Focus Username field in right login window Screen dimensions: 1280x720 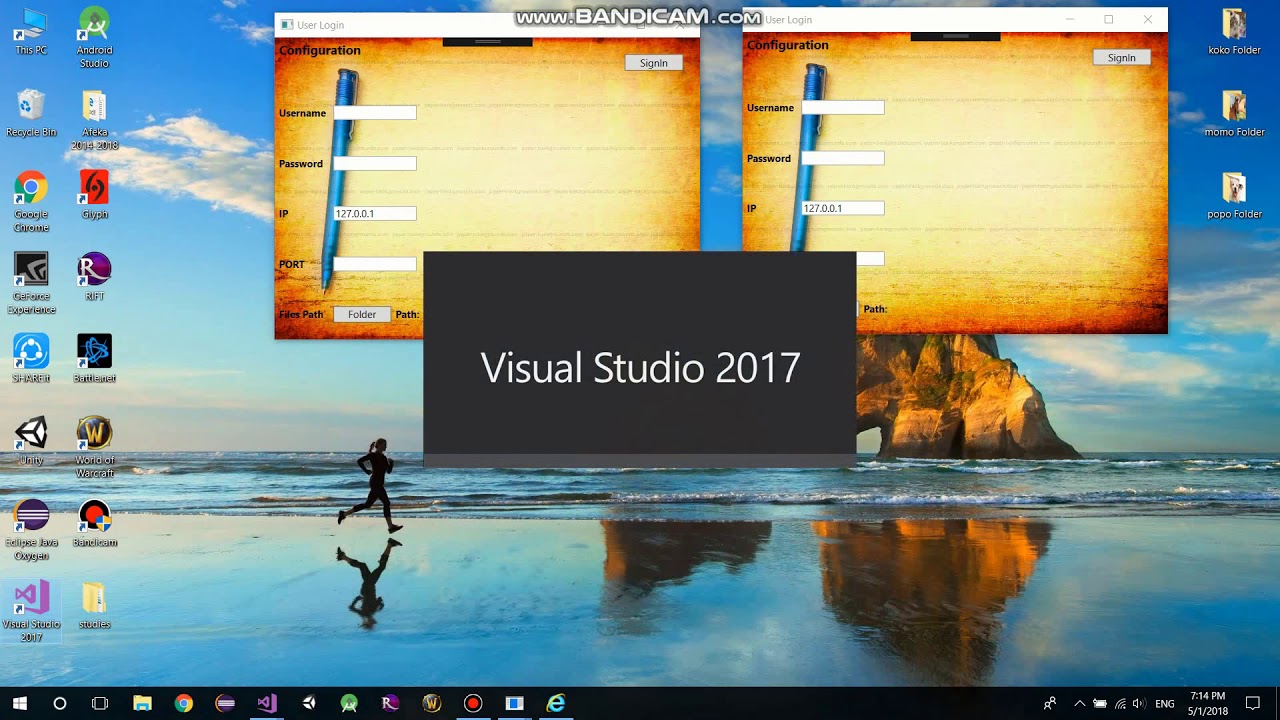point(843,107)
